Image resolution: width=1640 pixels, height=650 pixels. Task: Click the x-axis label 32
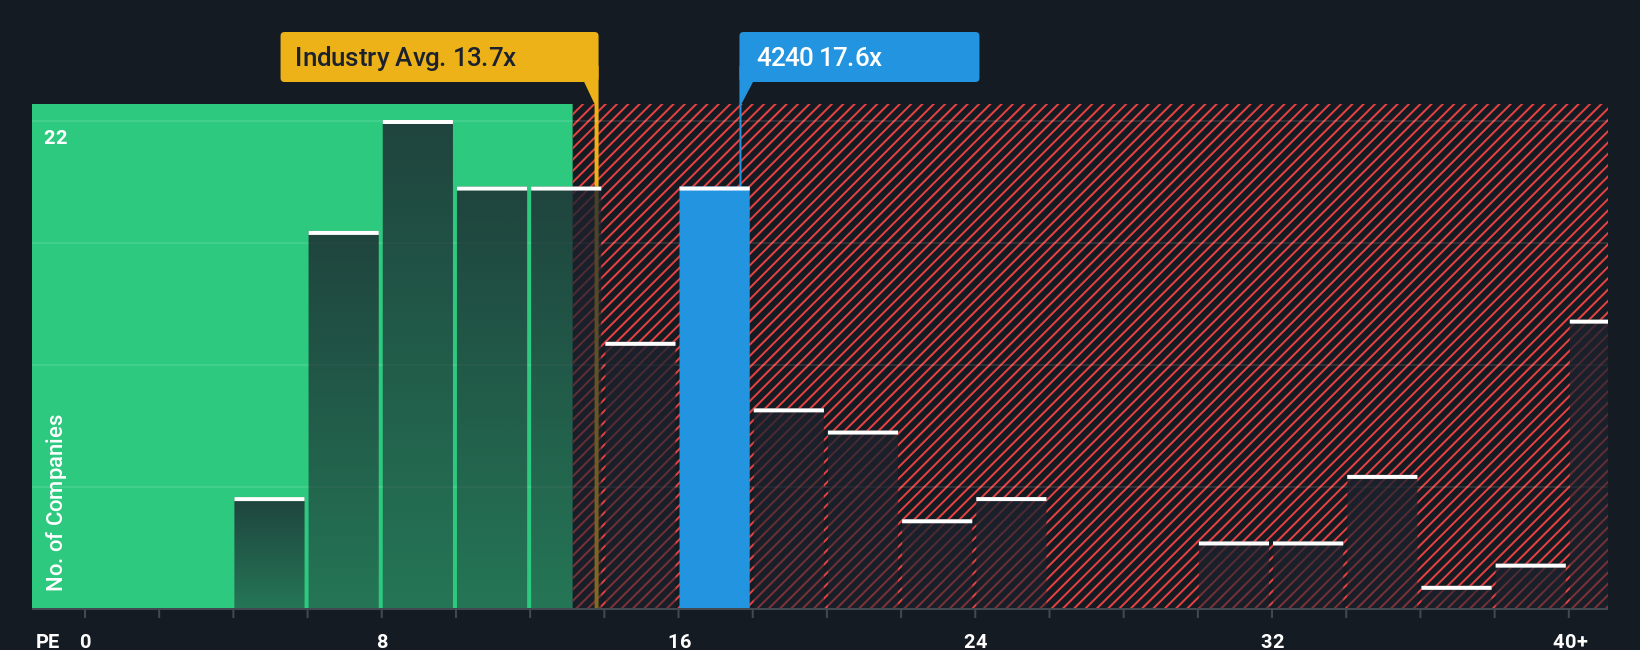click(1272, 640)
